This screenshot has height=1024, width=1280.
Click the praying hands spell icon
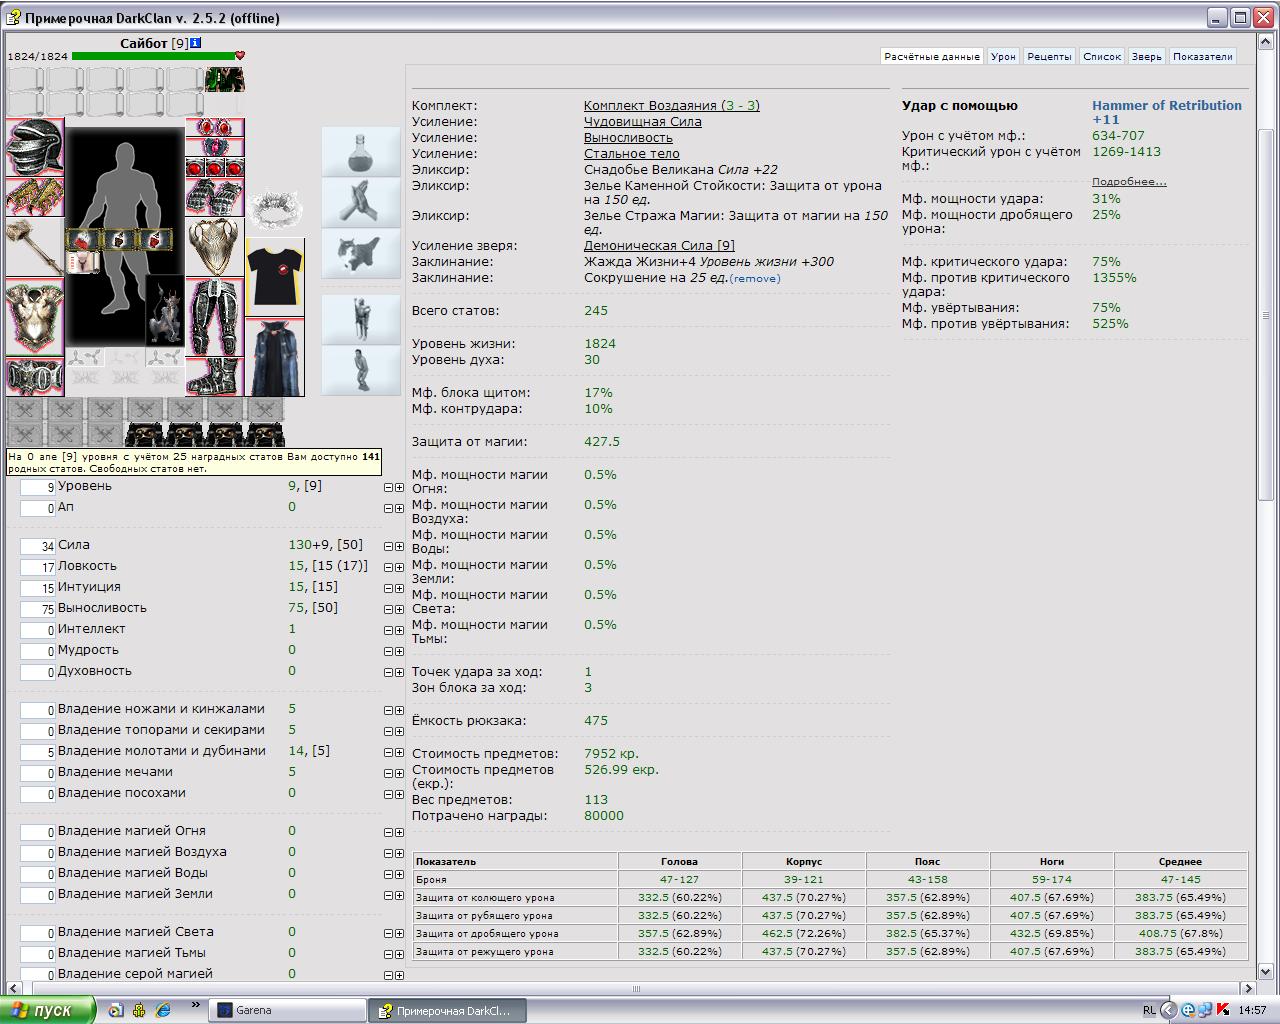tap(360, 202)
